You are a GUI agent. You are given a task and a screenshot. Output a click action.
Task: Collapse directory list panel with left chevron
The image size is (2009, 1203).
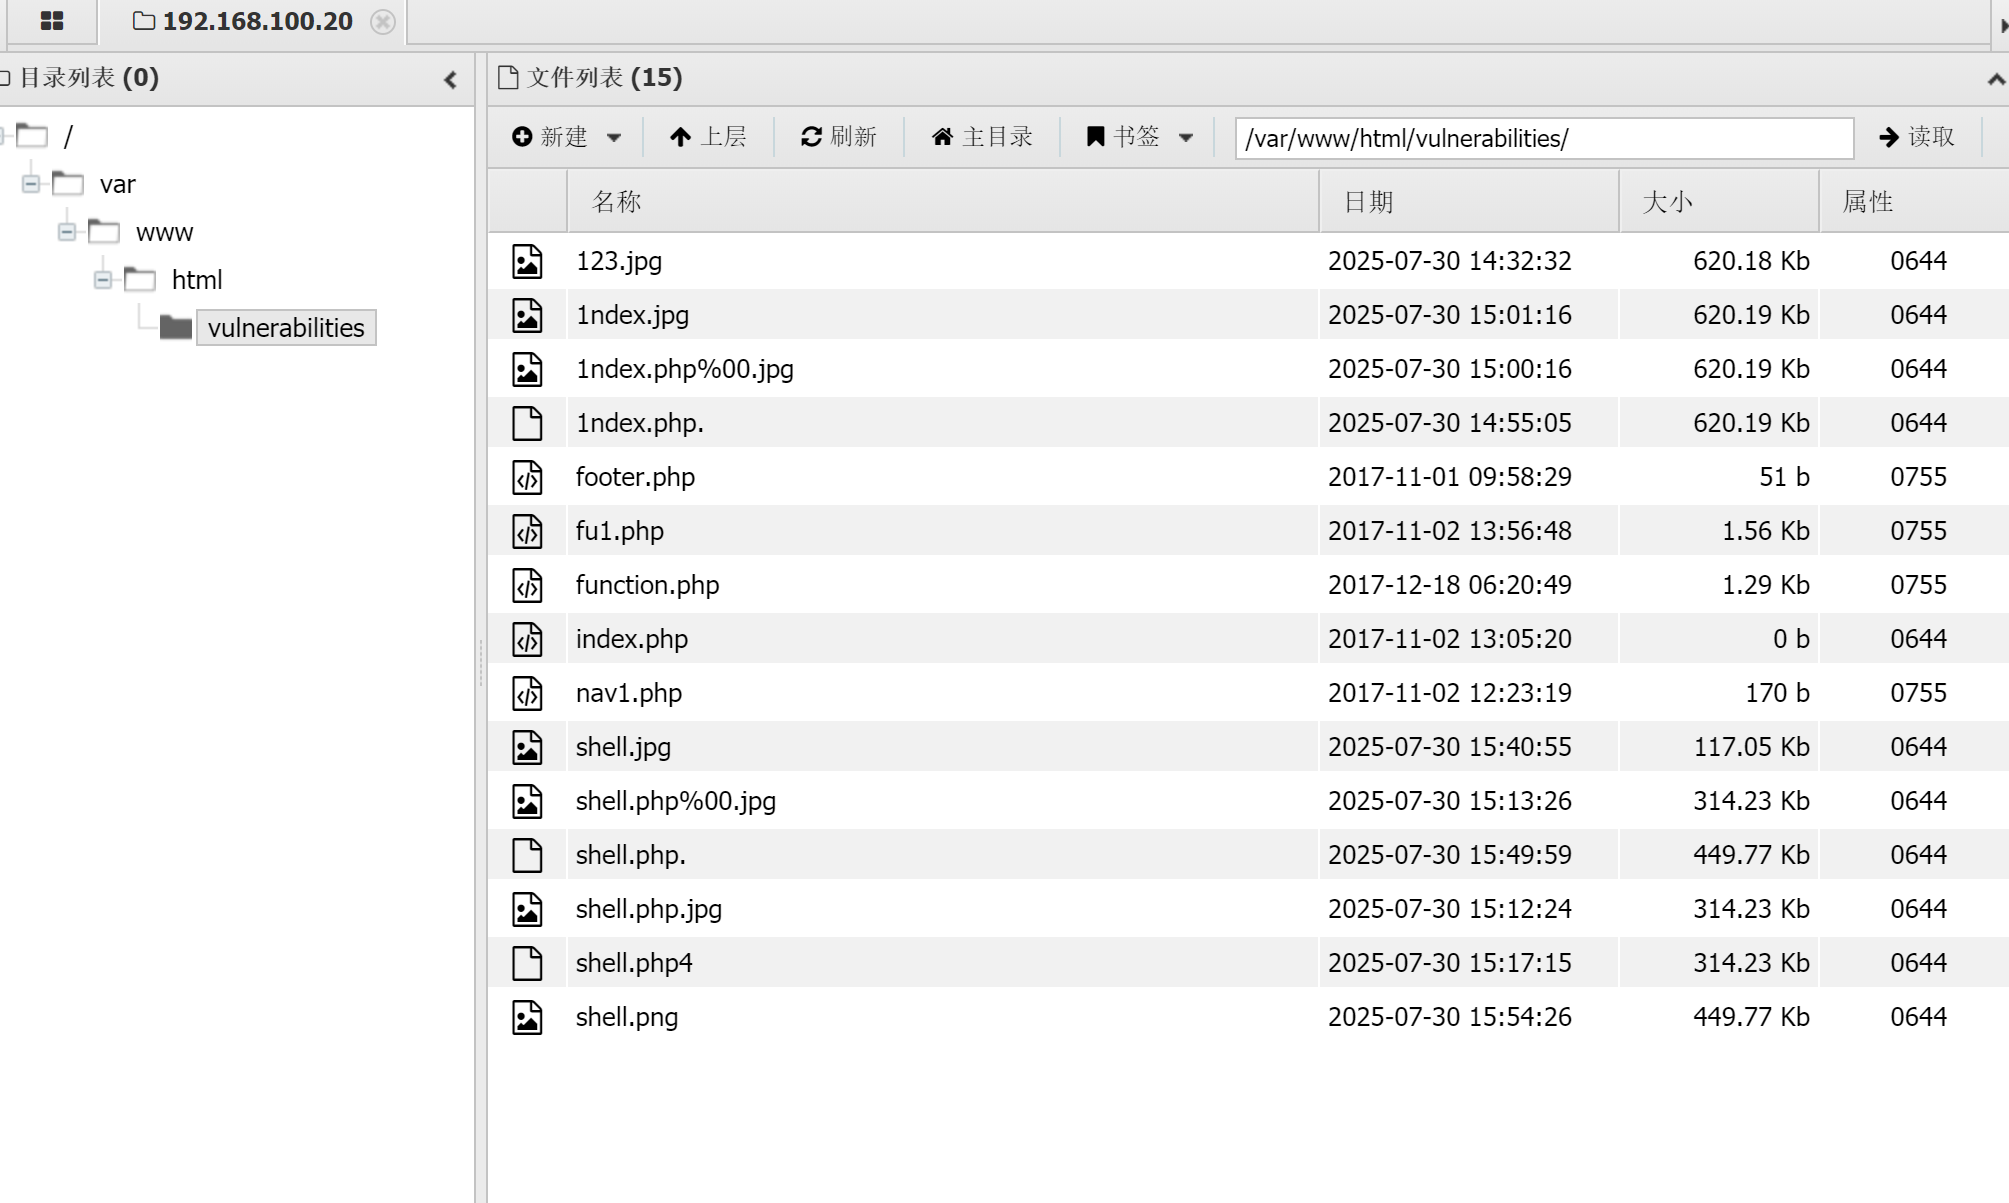450,80
